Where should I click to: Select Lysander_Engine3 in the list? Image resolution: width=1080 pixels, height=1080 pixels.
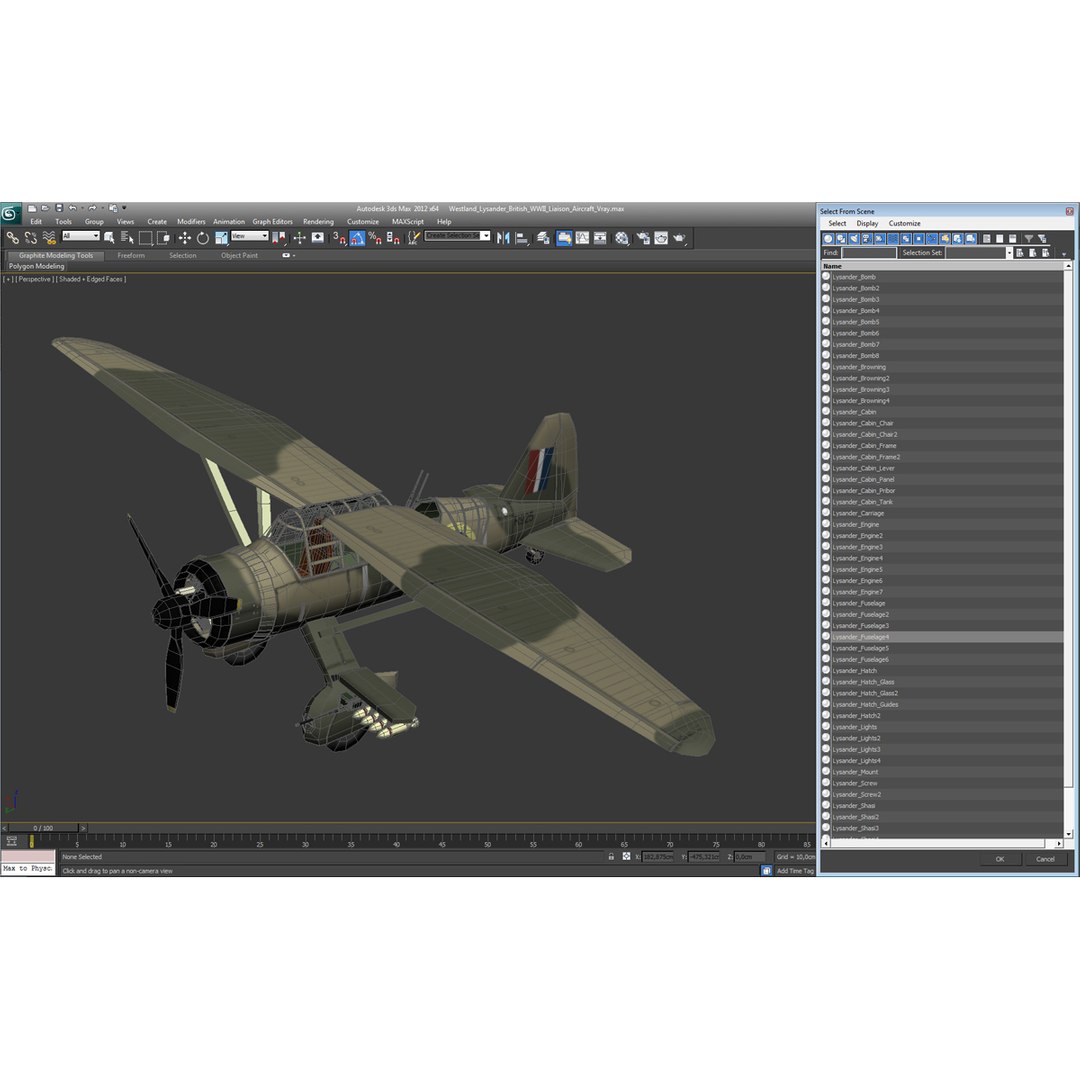[942, 547]
